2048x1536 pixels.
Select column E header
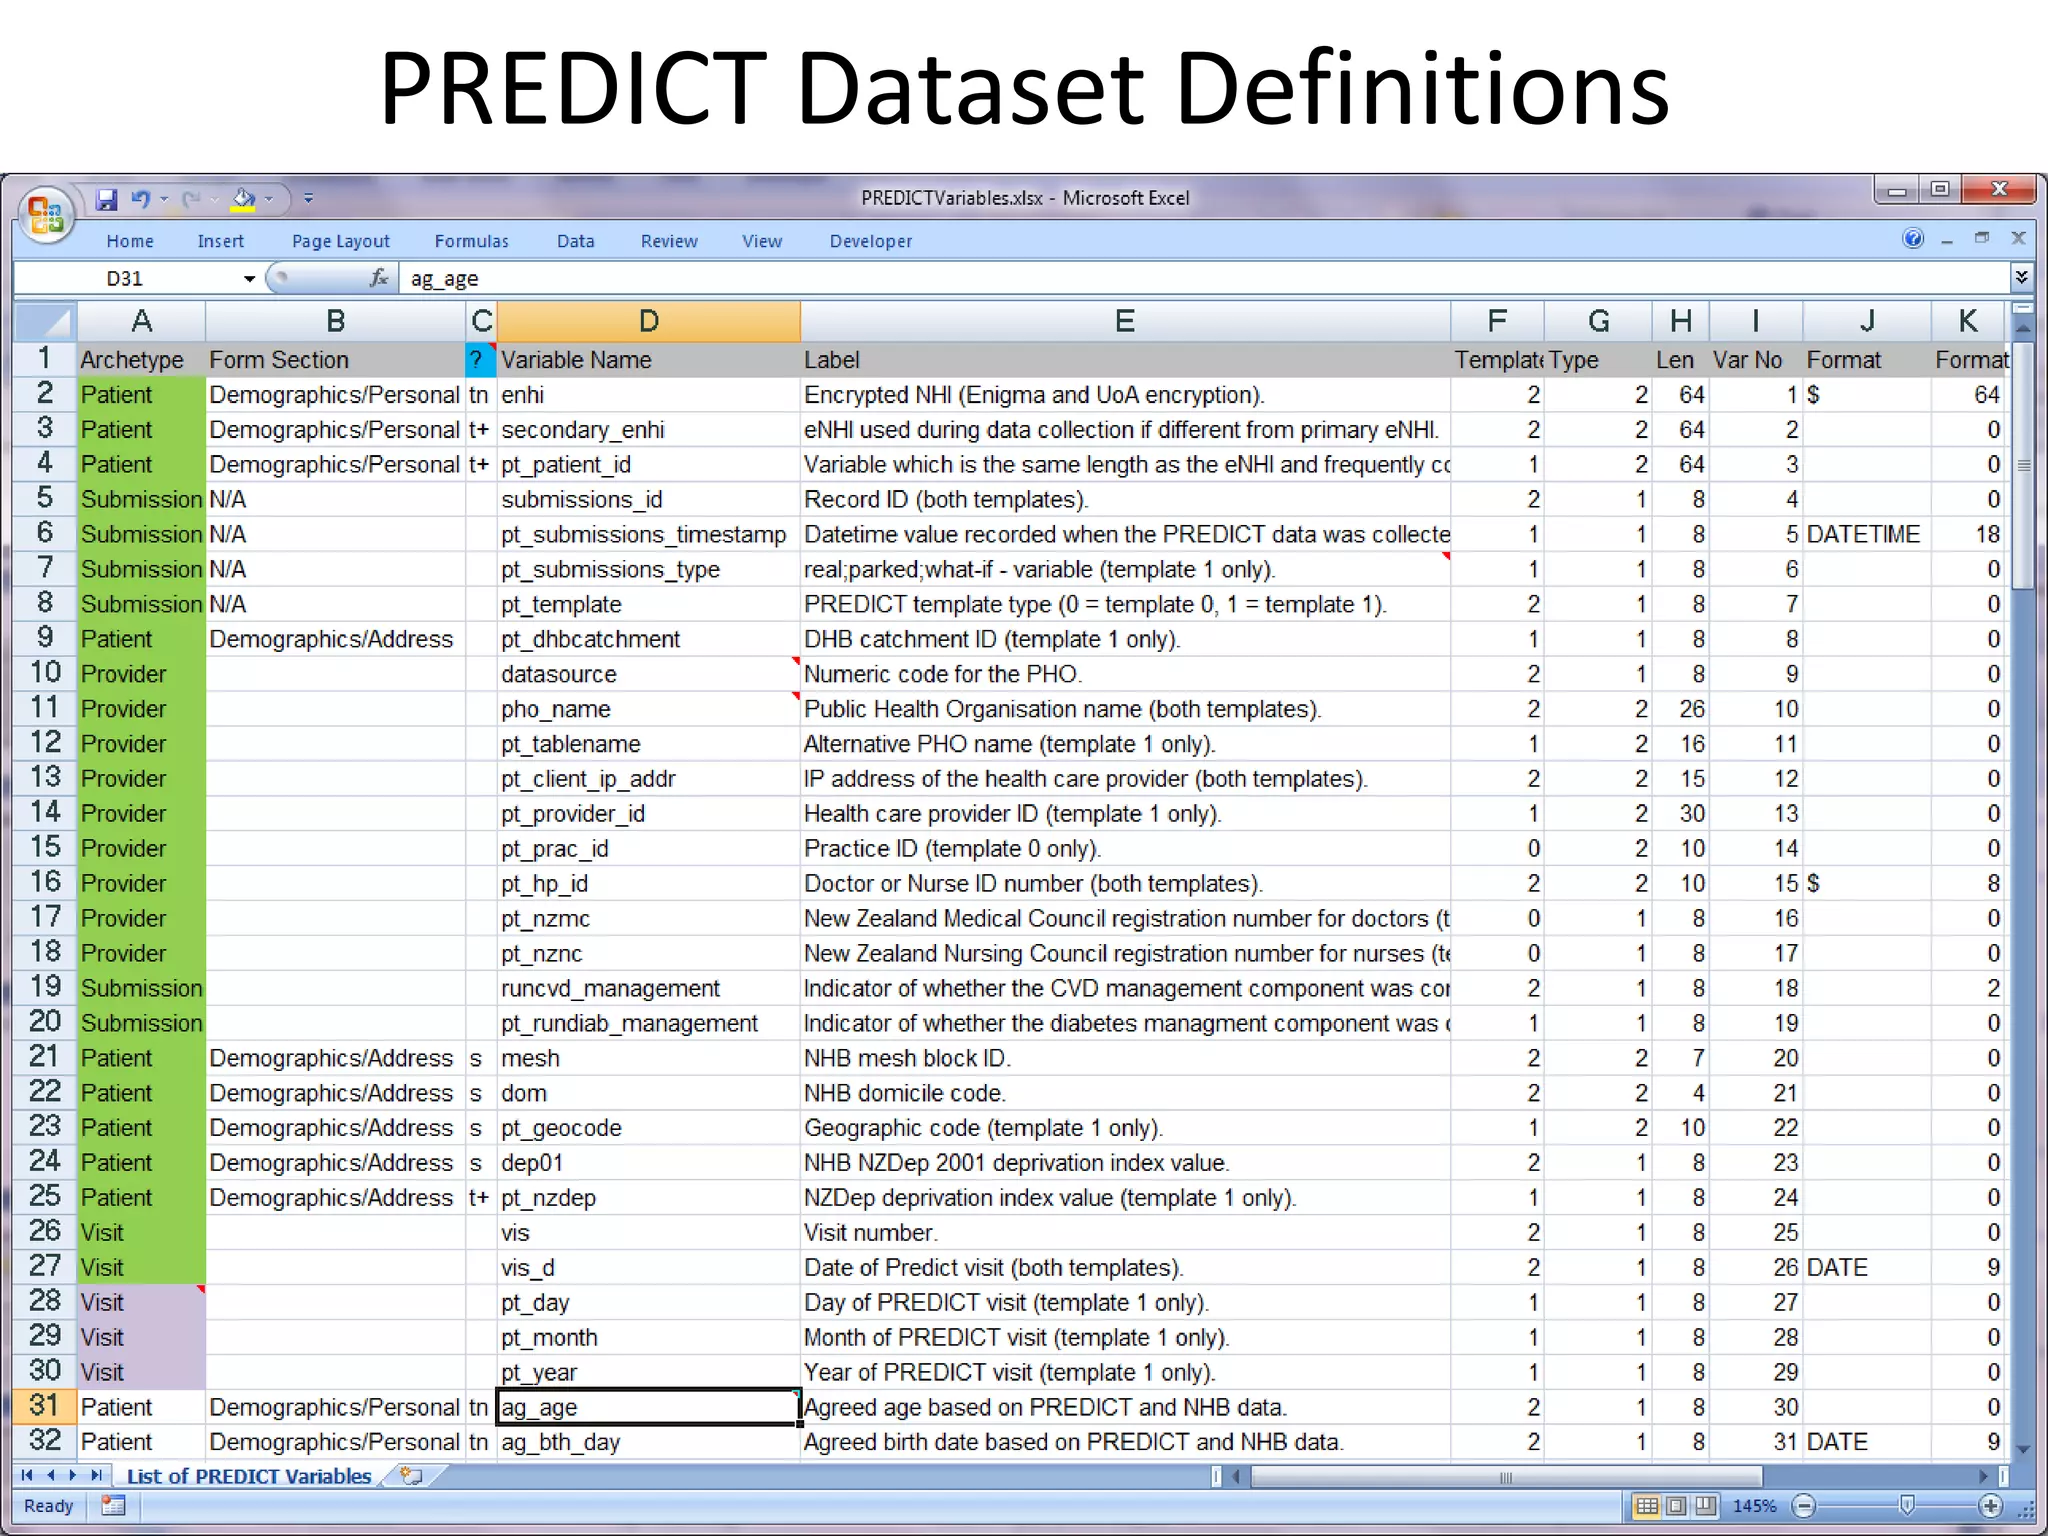1125,321
